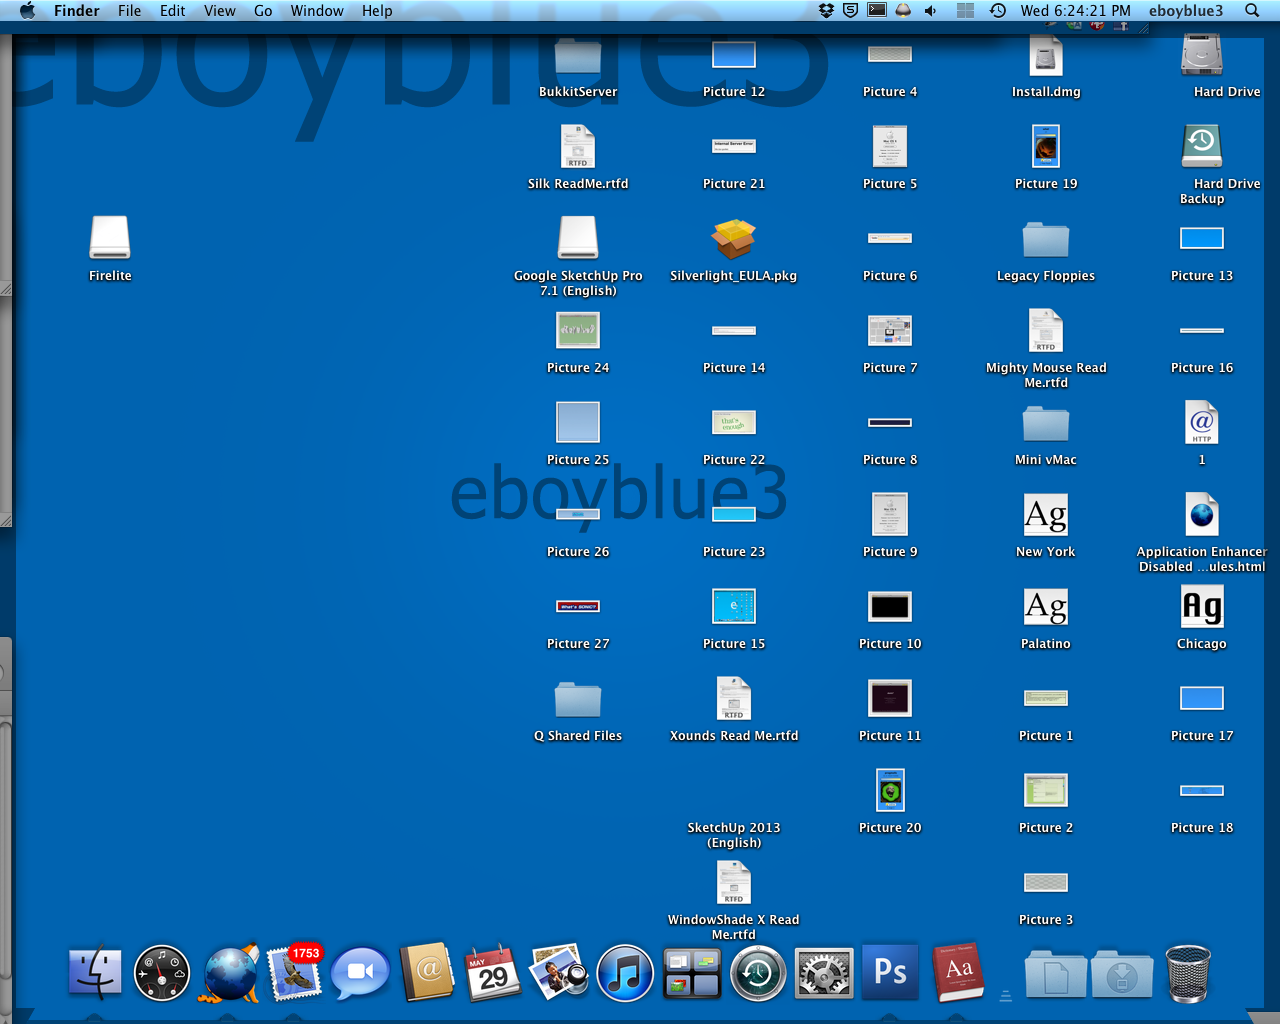Screen dimensions: 1280x1024
Task: Open the volume control in menu bar
Action: pos(931,11)
